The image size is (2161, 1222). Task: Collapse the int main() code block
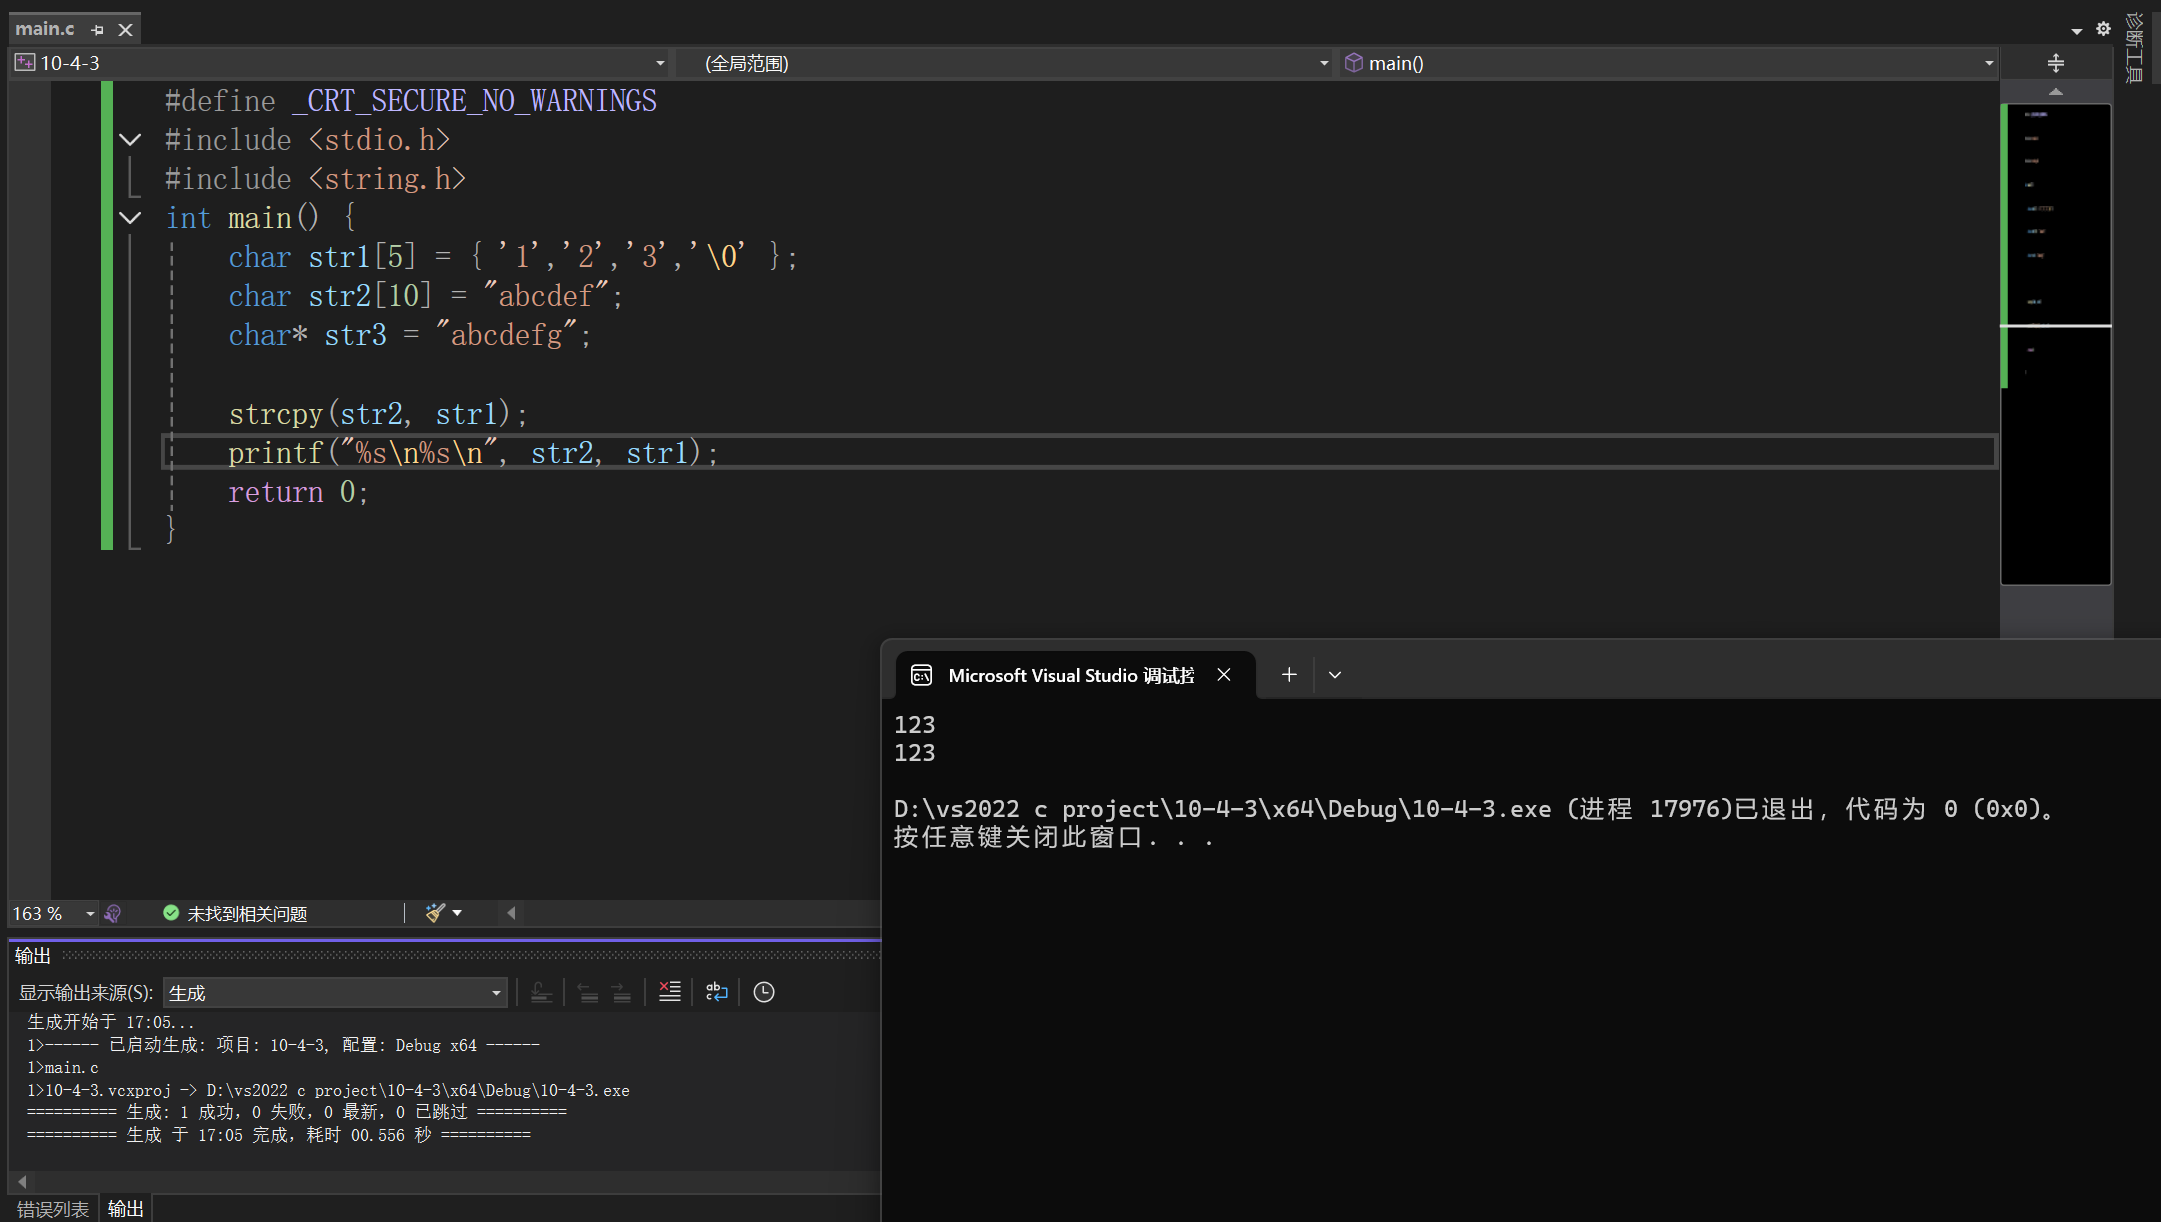(x=130, y=217)
